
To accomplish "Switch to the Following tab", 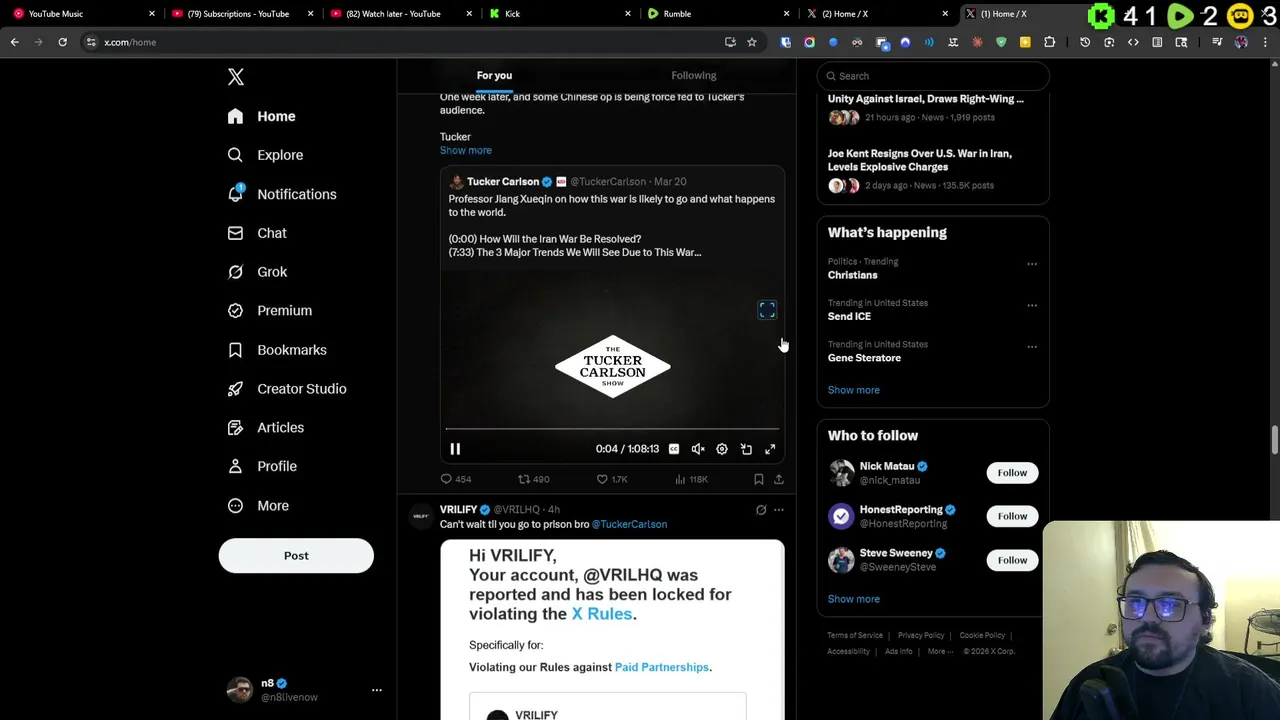I will click(693, 75).
